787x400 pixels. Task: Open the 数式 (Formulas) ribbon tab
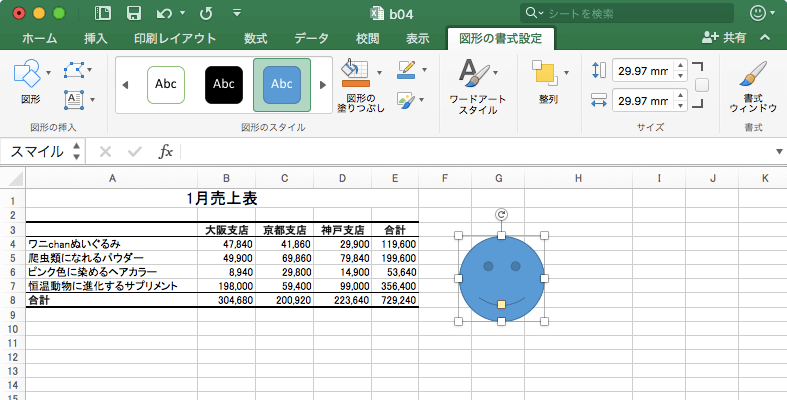click(x=255, y=38)
